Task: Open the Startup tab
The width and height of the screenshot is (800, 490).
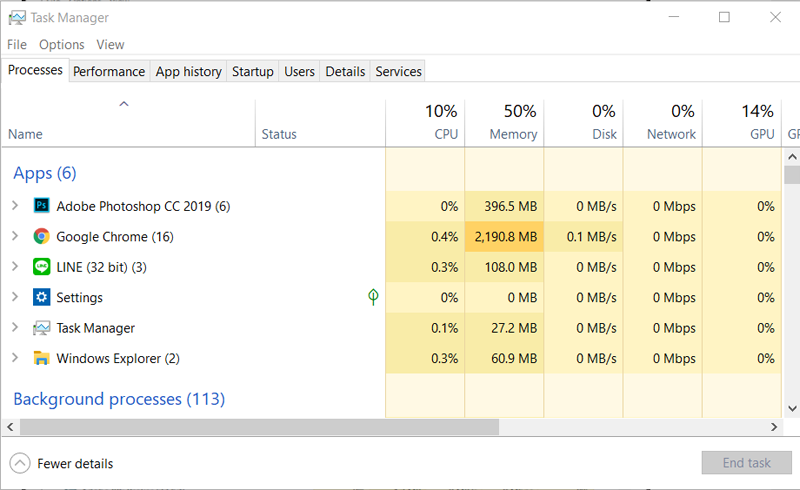Action: pos(252,71)
